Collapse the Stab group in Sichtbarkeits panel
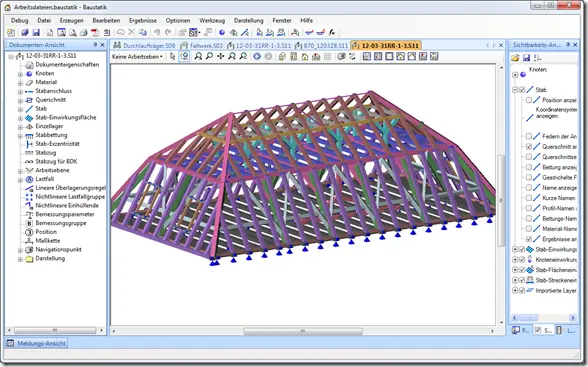The image size is (588, 367). point(515,90)
